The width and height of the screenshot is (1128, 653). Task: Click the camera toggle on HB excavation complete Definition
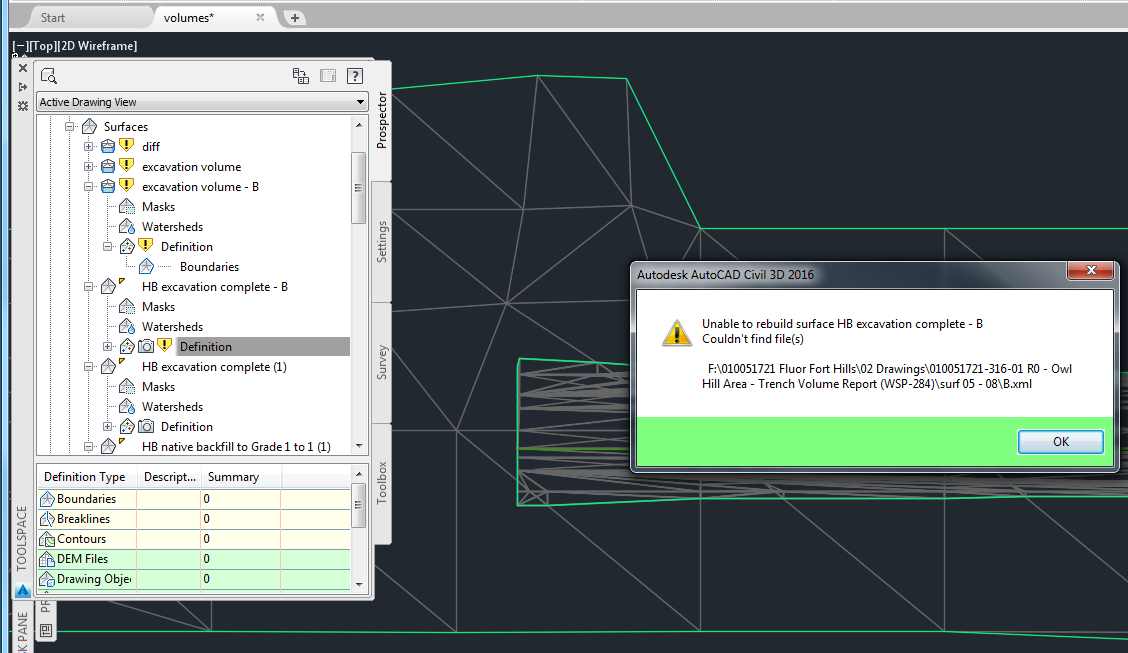pyautogui.click(x=145, y=346)
